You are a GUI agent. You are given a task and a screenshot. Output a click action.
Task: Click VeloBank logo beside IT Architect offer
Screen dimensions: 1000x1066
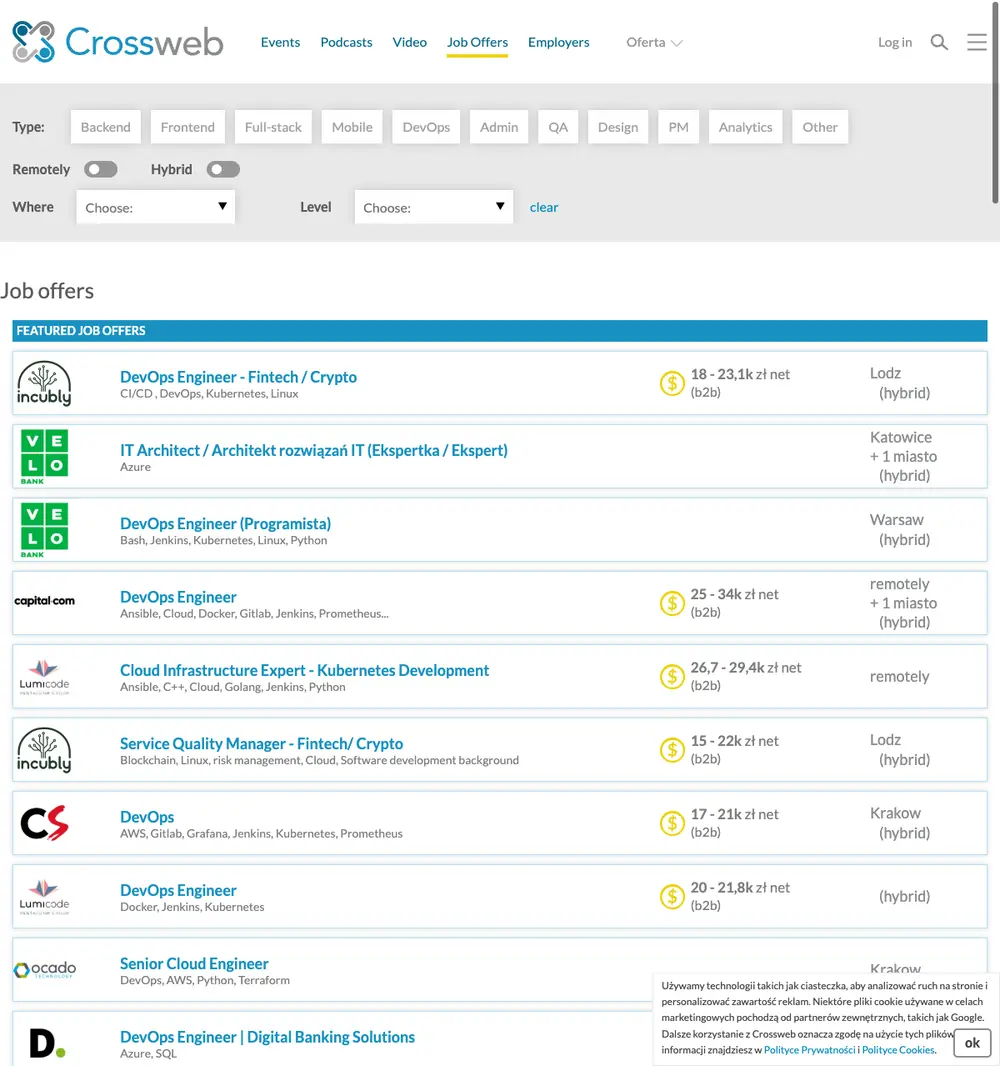44,457
